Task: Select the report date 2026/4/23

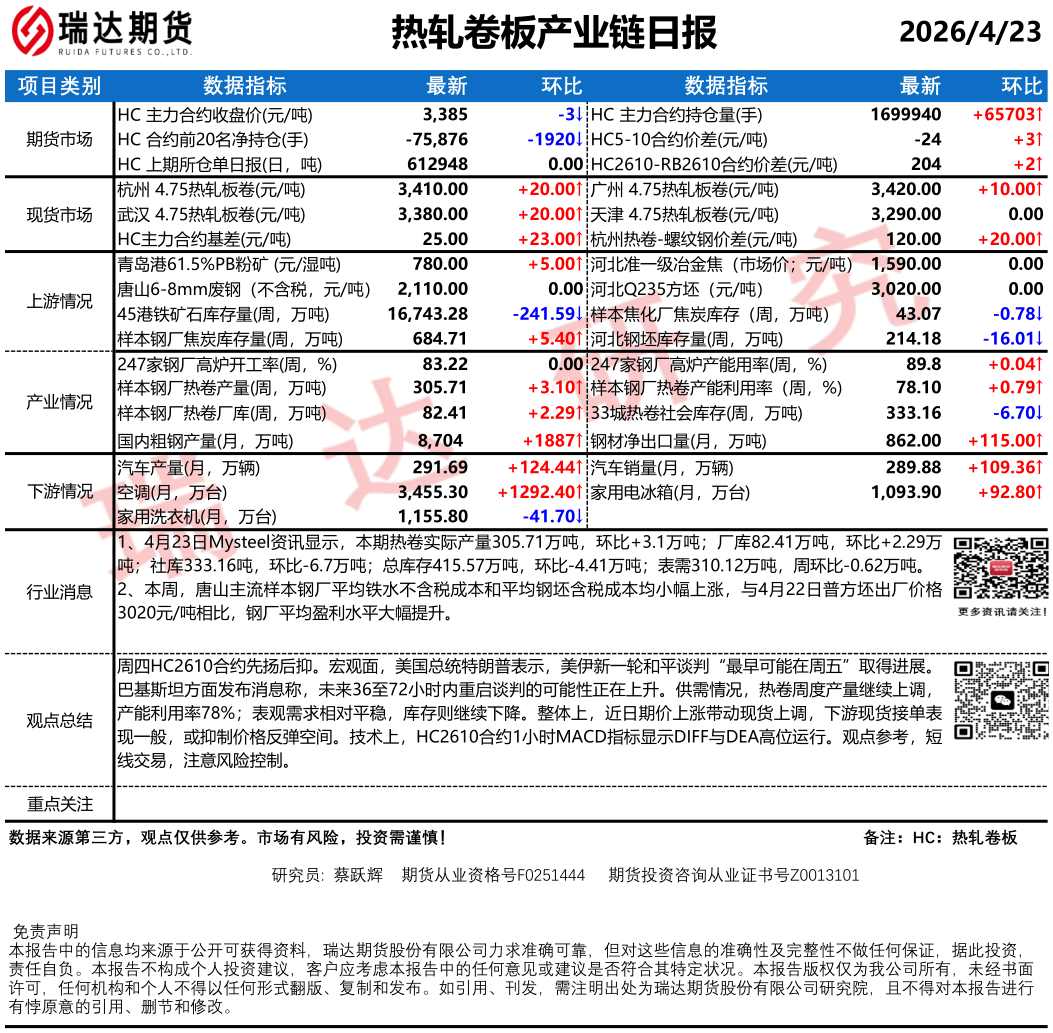Action: [x=969, y=33]
